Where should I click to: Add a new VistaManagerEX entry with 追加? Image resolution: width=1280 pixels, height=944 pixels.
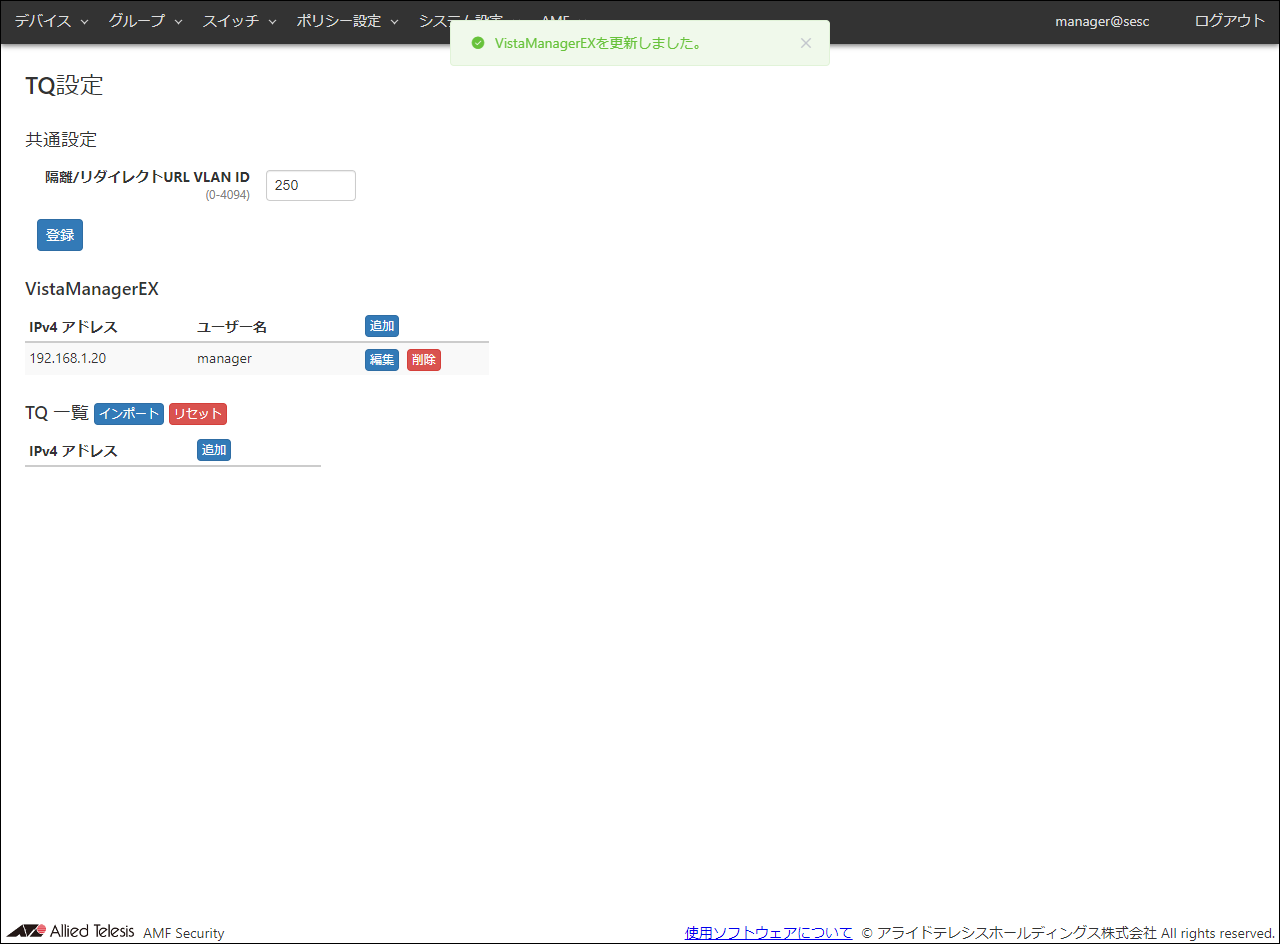[x=382, y=326]
